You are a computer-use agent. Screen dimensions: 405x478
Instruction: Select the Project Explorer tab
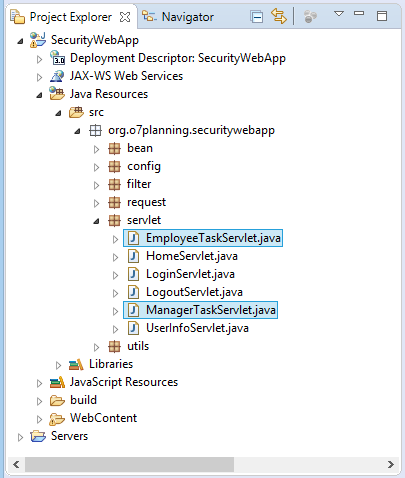pyautogui.click(x=62, y=17)
